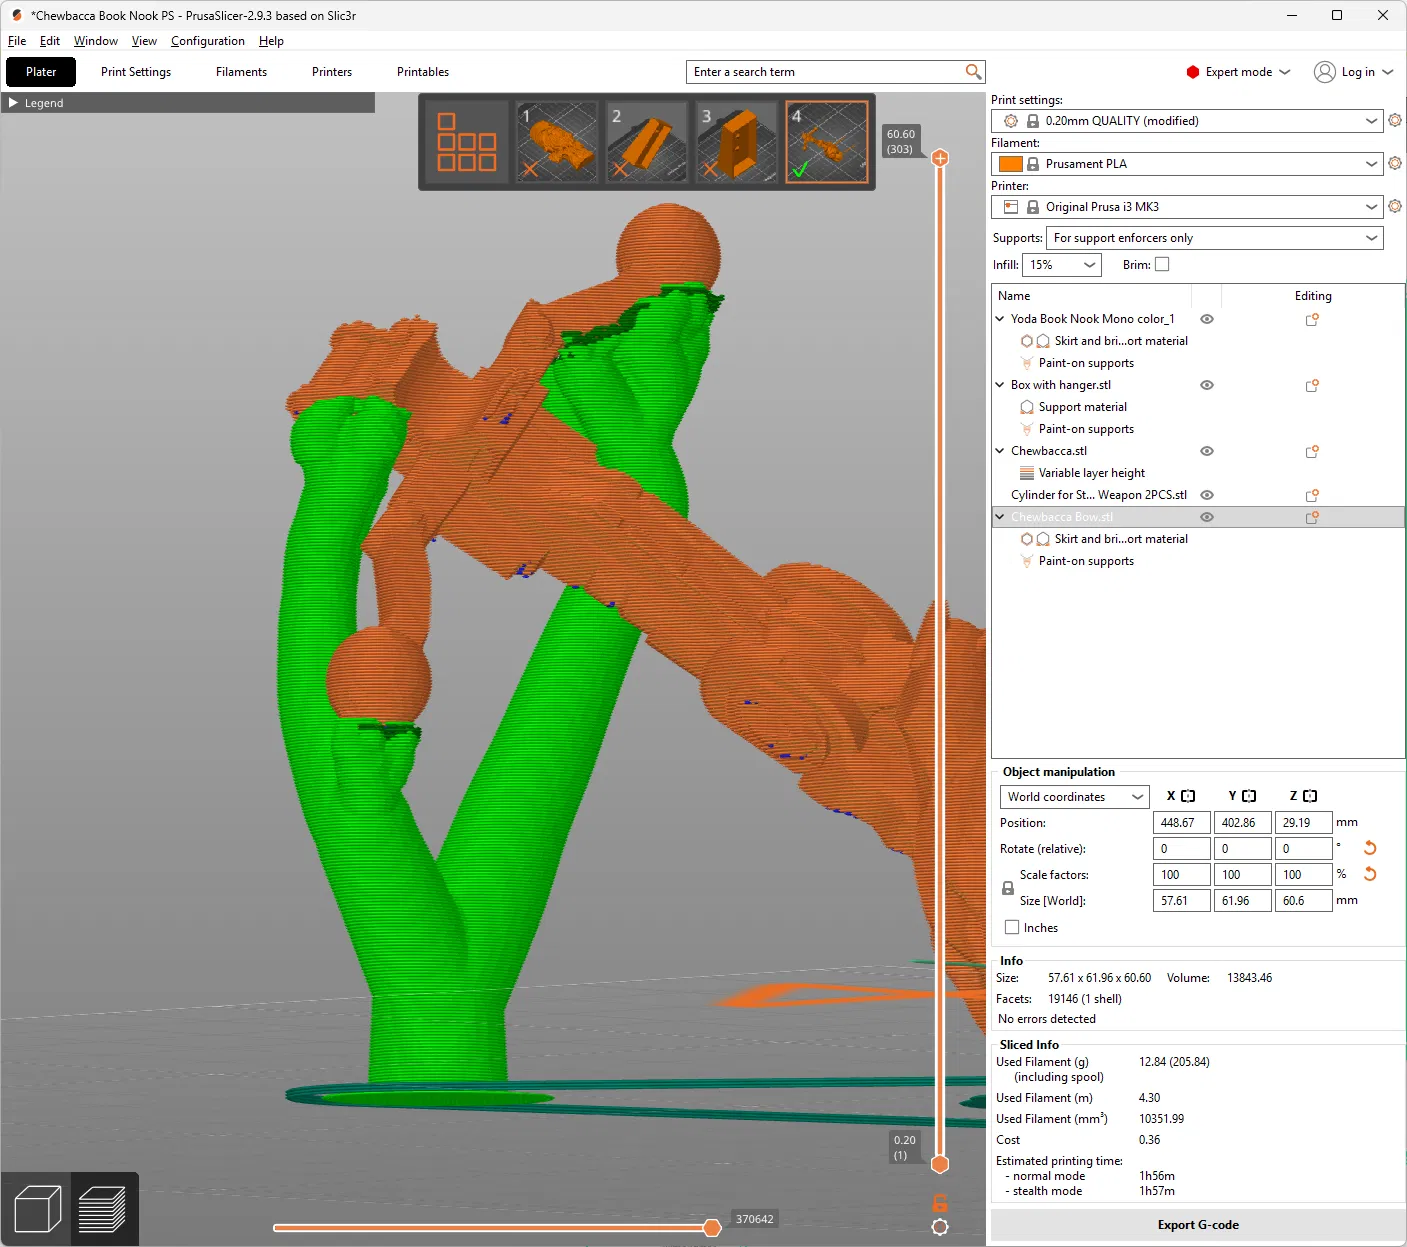Toggle visibility of Chewbacca.stl
The height and width of the screenshot is (1247, 1407).
pos(1207,451)
